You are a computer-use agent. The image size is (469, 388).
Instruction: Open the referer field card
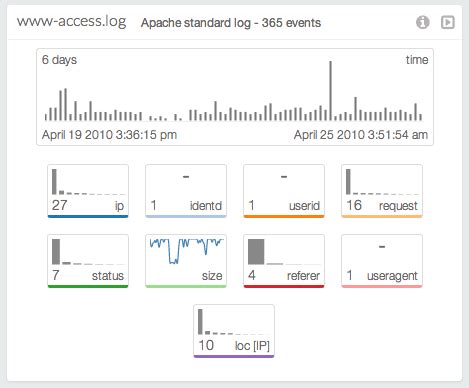pos(284,261)
